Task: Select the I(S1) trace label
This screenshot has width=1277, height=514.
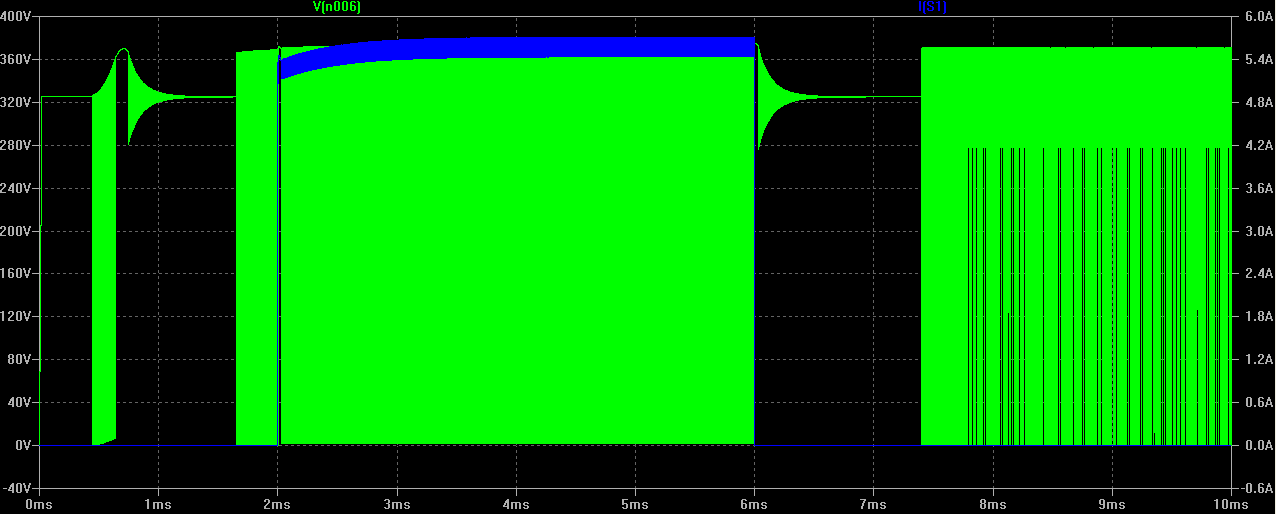Action: (932, 7)
